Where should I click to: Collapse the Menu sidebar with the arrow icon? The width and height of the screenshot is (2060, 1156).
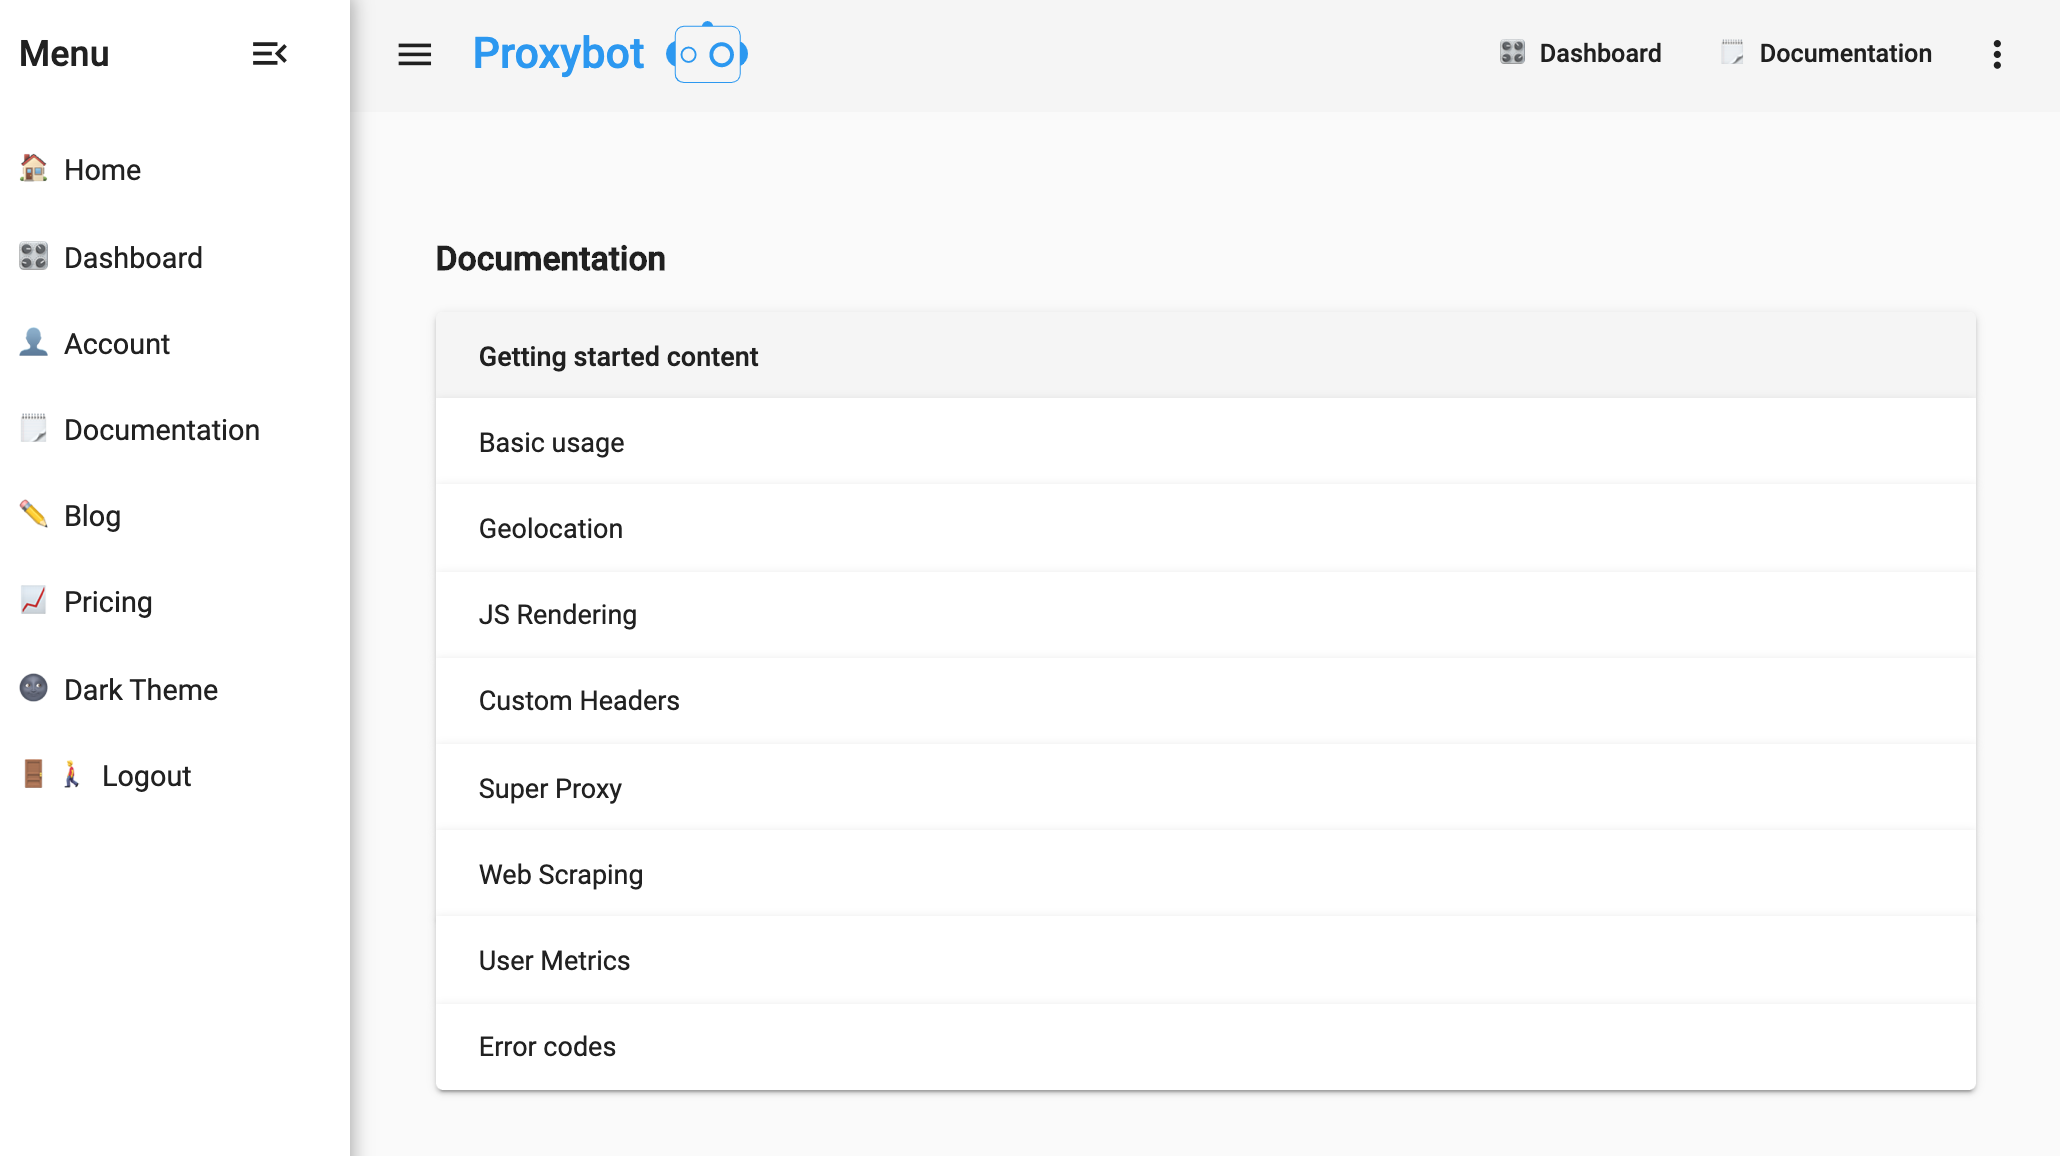click(270, 54)
